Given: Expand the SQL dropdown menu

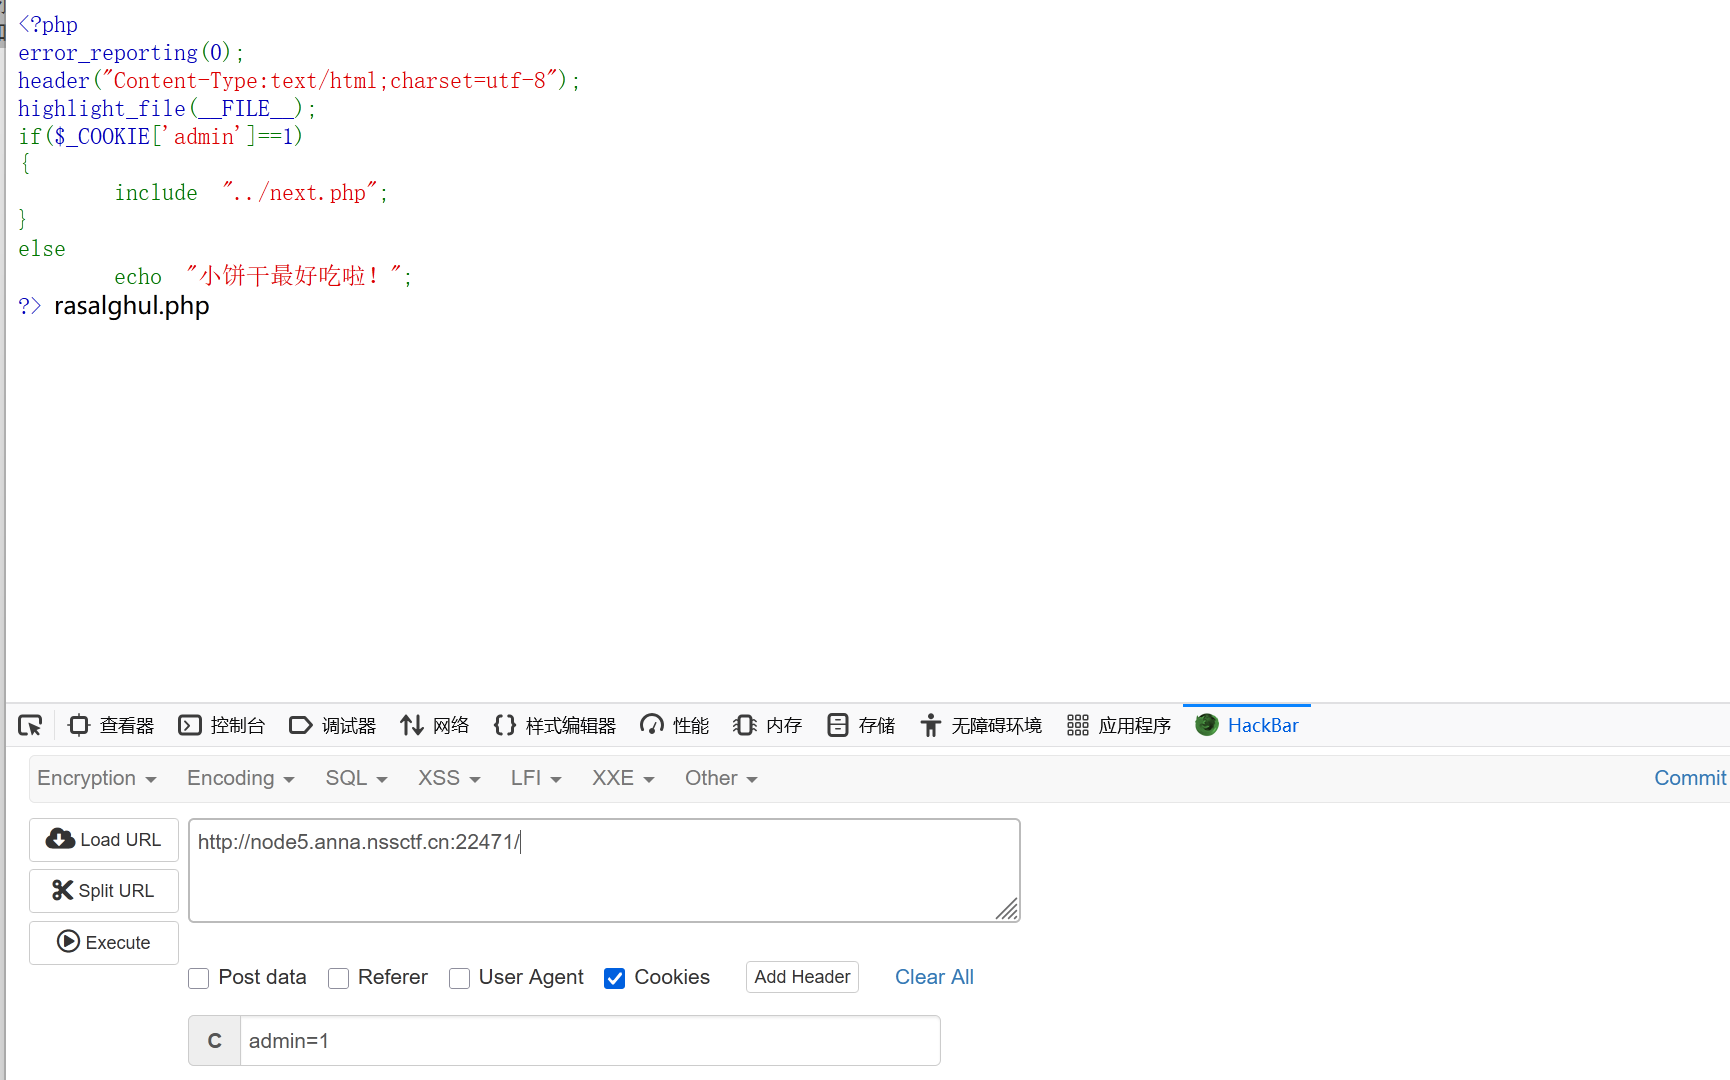Looking at the screenshot, I should (355, 778).
